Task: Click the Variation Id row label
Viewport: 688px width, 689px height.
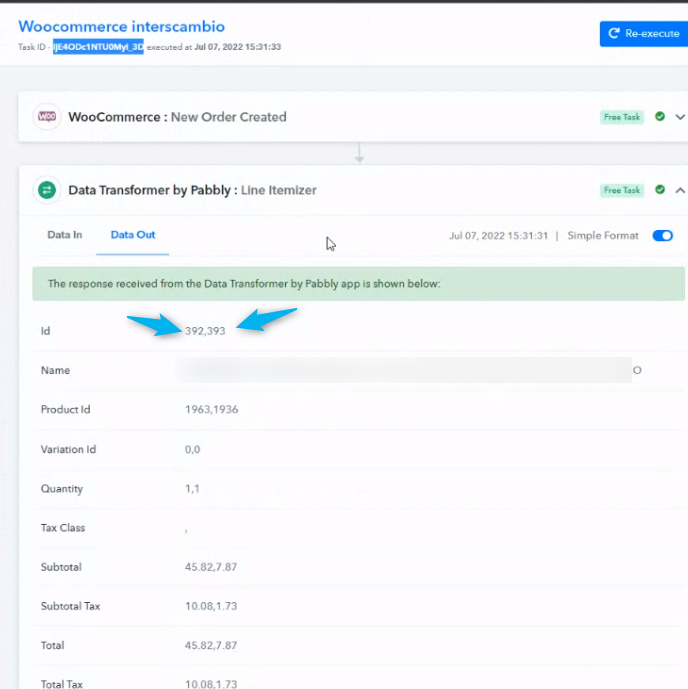Action: (x=68, y=450)
